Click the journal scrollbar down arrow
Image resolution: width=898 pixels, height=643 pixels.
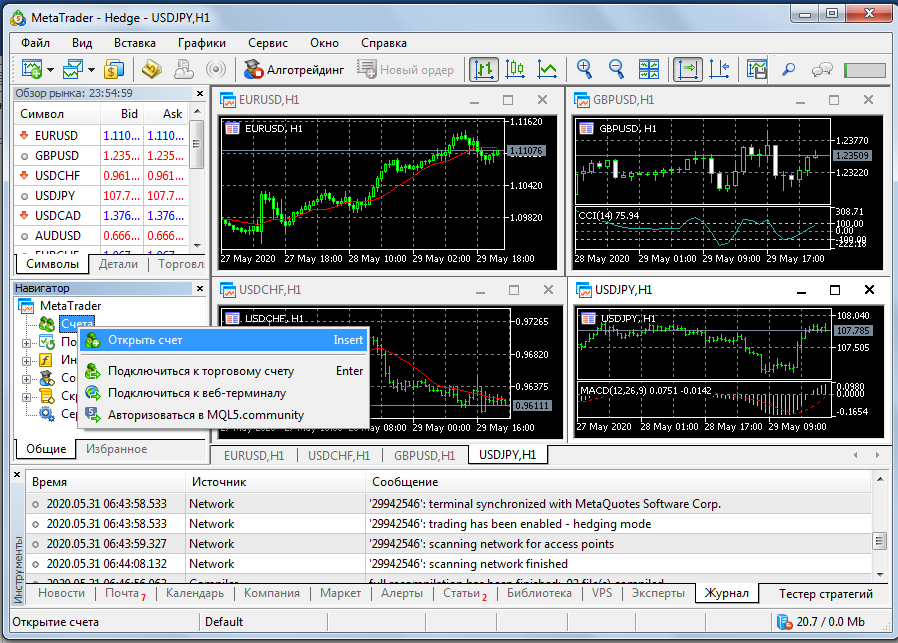880,574
